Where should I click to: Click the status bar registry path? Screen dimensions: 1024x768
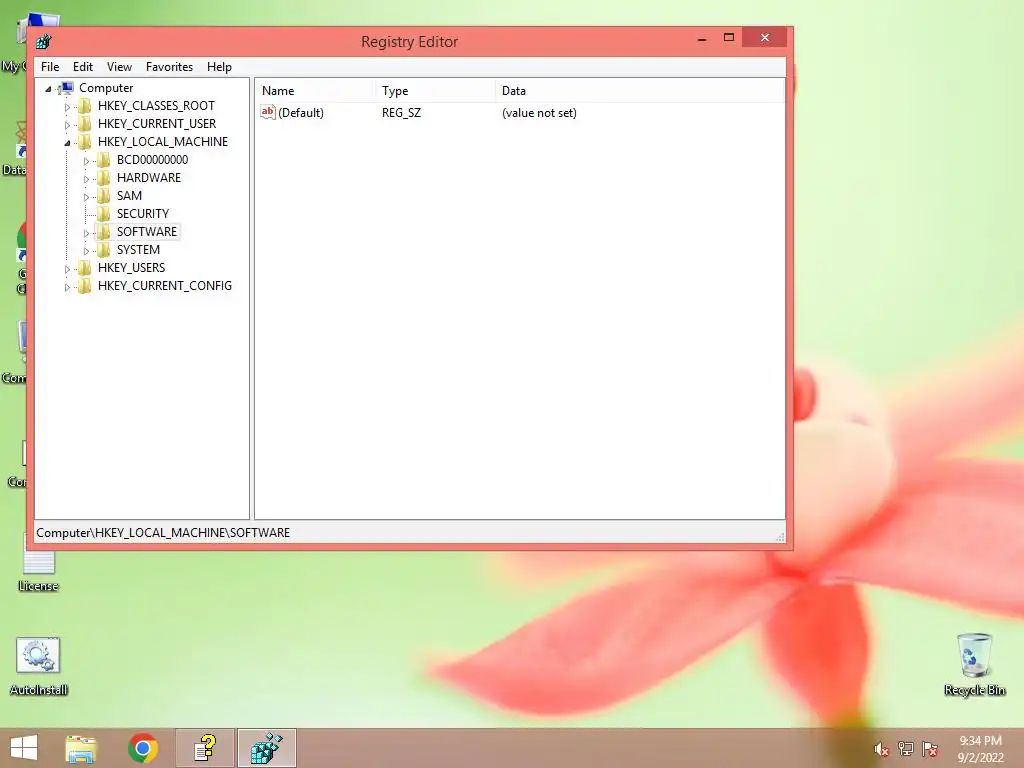[x=163, y=532]
